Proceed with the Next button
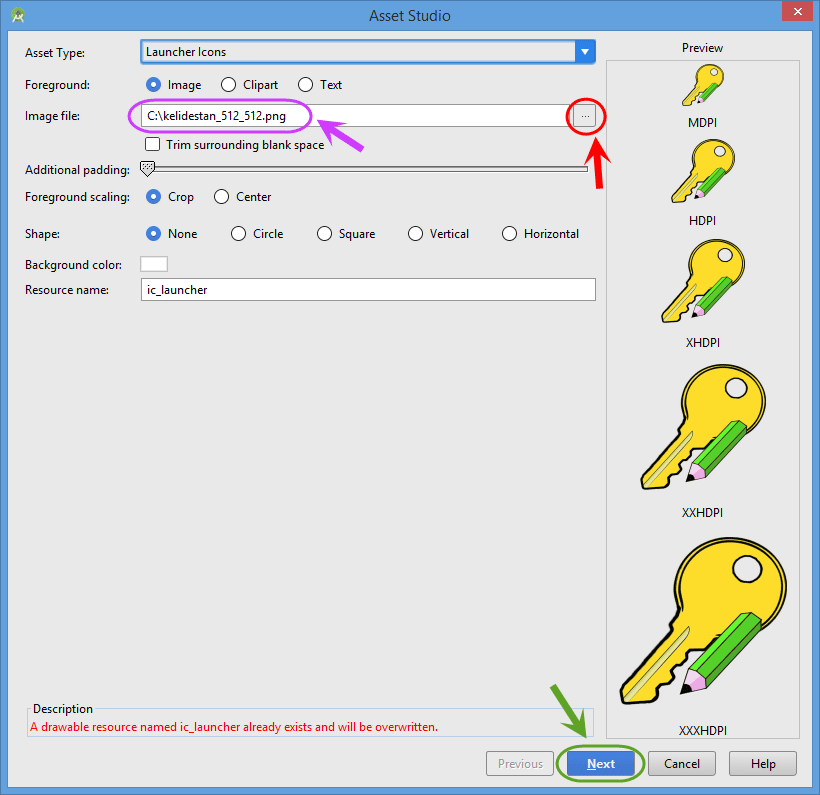820x795 pixels. [x=601, y=764]
